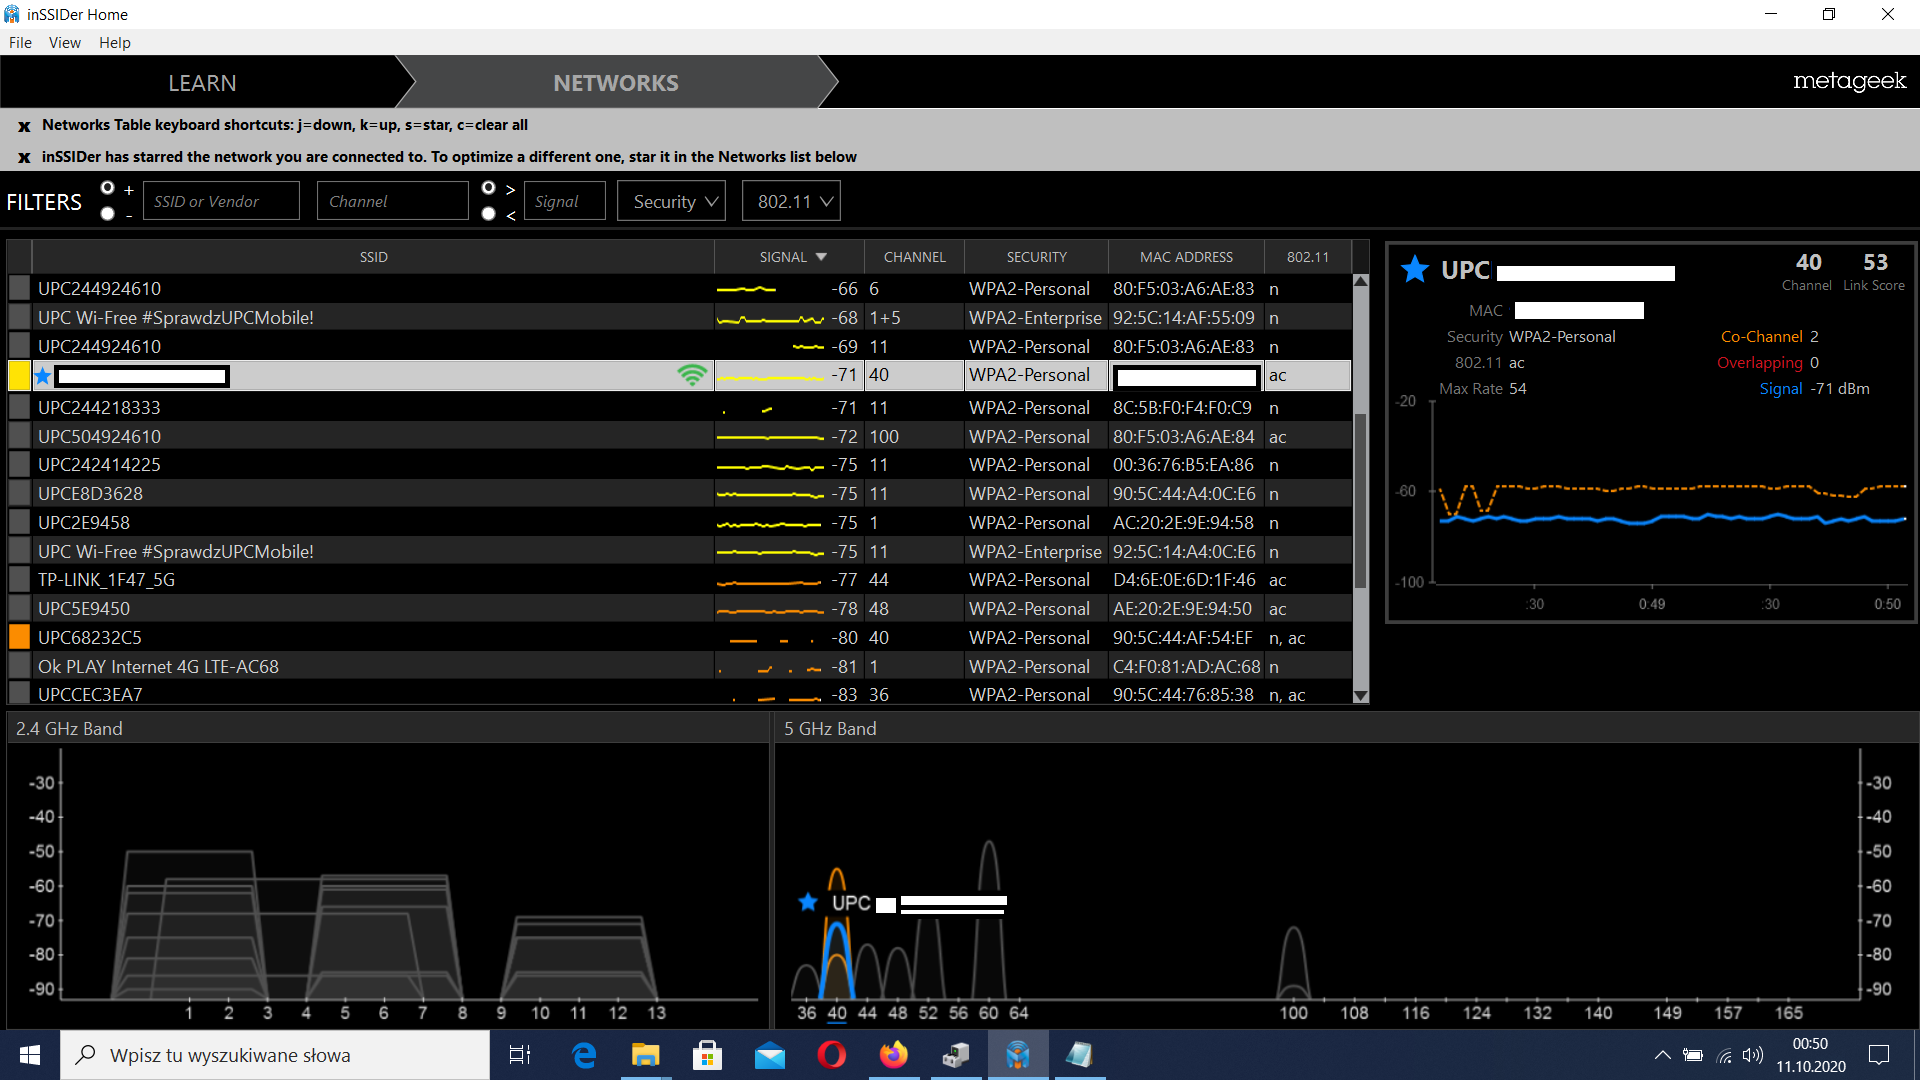This screenshot has height=1080, width=1920.
Task: Toggle the box for UPC244924610 on channel 6
Action: coord(19,289)
